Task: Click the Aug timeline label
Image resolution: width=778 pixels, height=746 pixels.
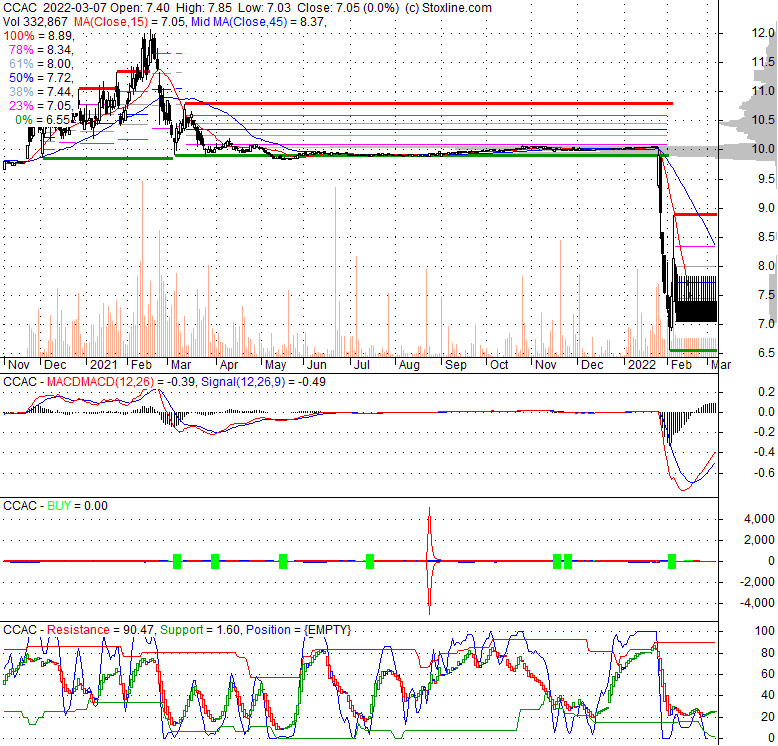Action: coord(409,365)
